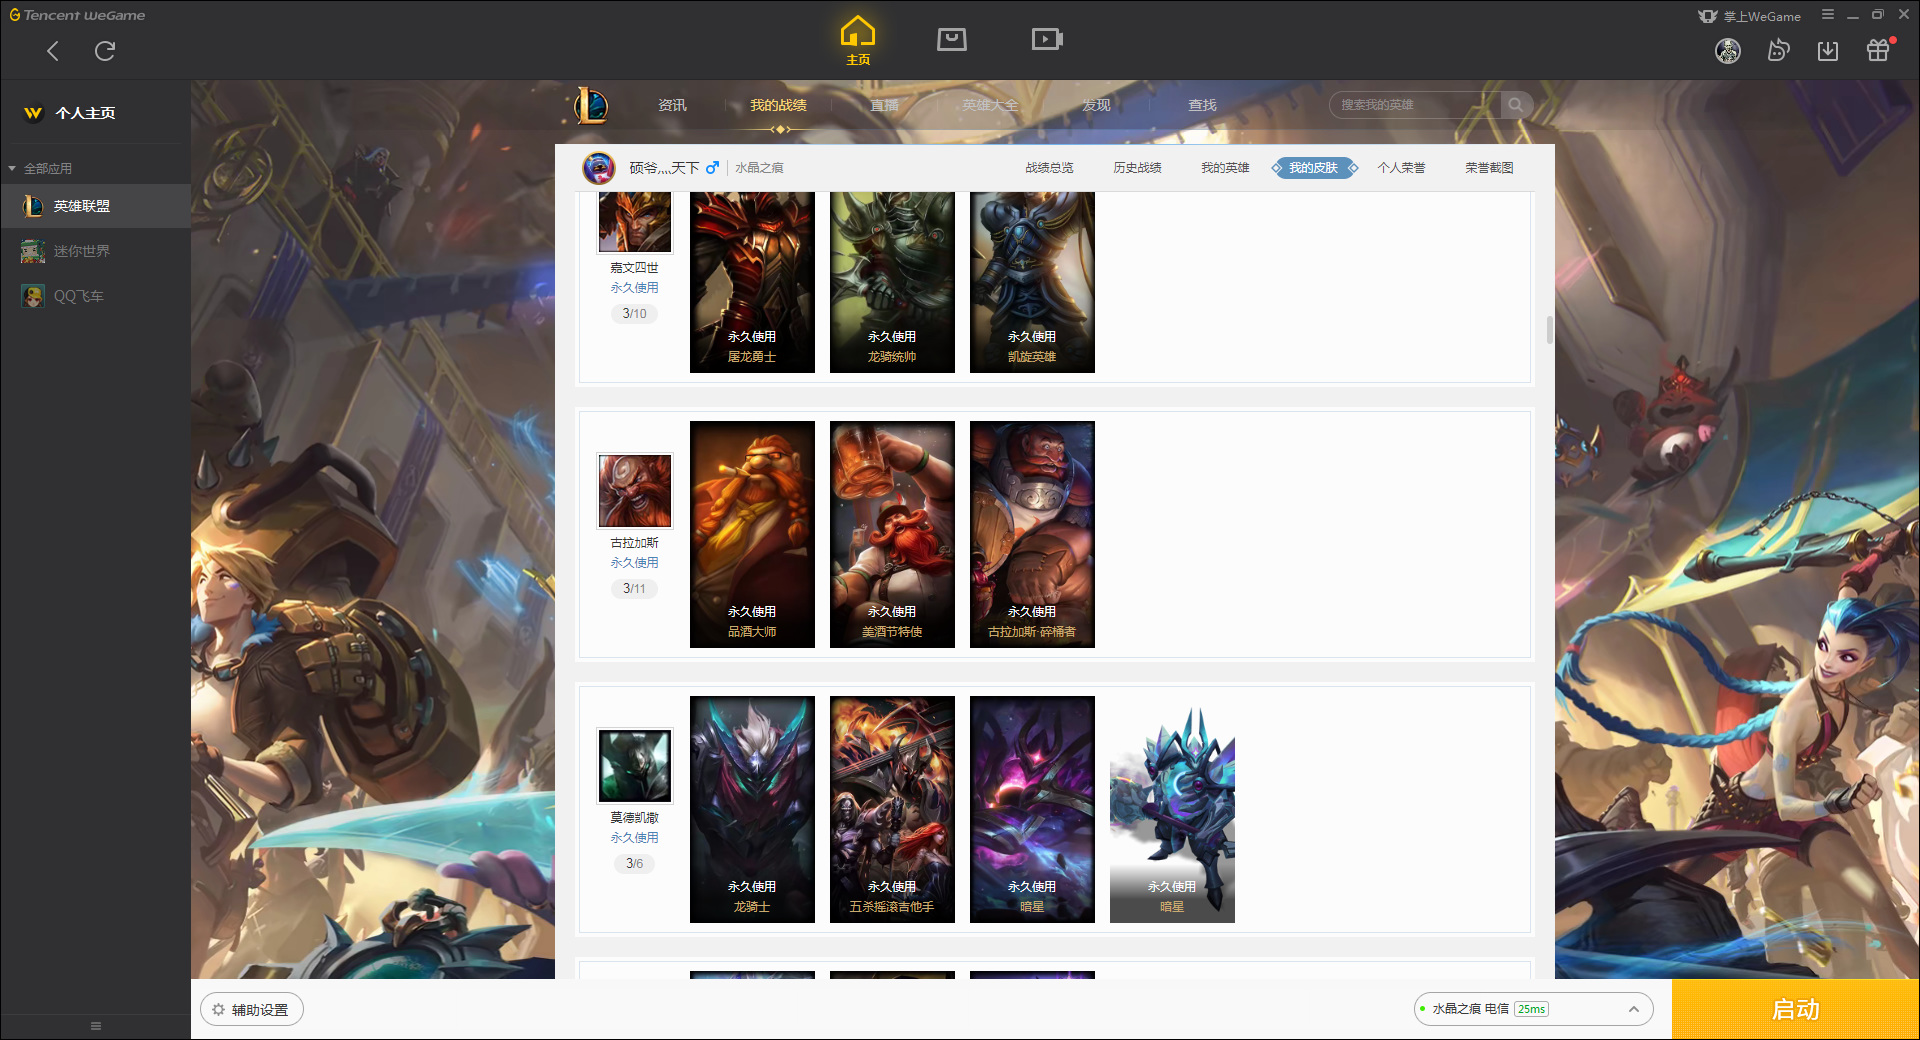1920x1040 pixels.
Task: Open the 查找 tab
Action: click(1202, 105)
